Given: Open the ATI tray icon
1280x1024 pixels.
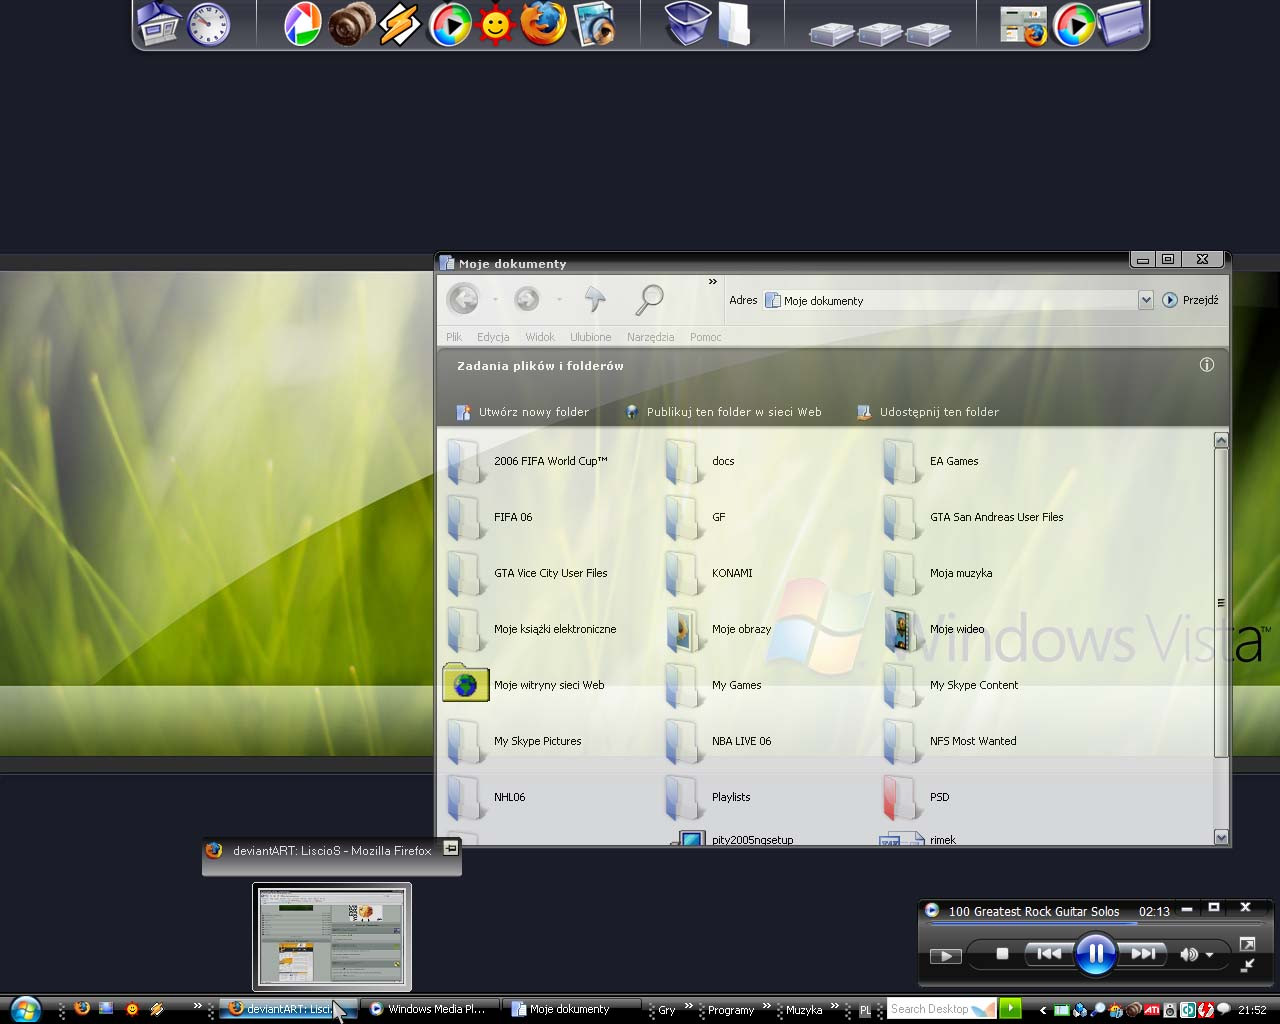Looking at the screenshot, I should pyautogui.click(x=1152, y=1010).
